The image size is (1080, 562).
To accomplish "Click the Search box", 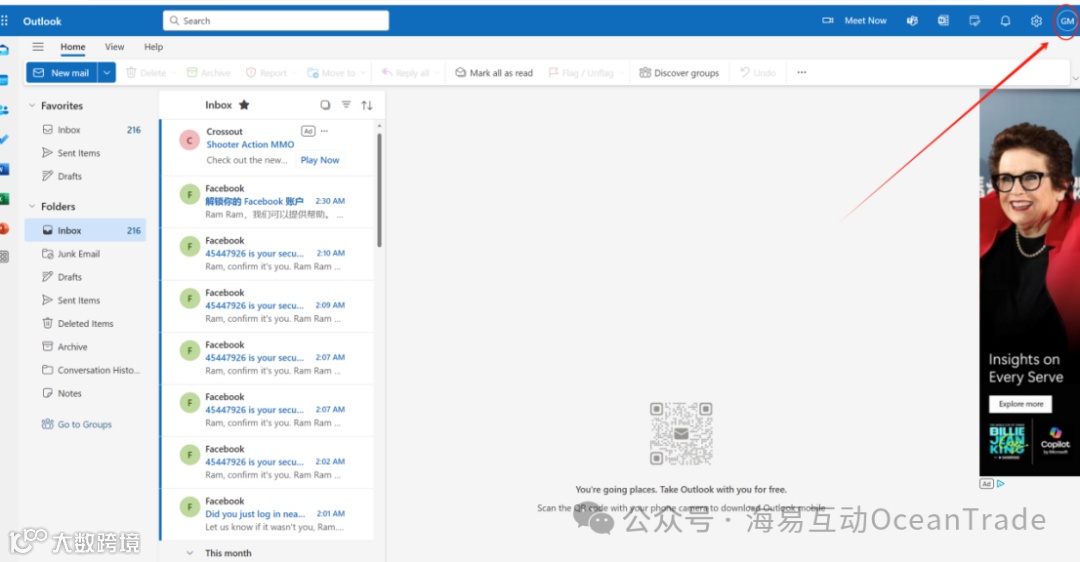I will click(276, 21).
